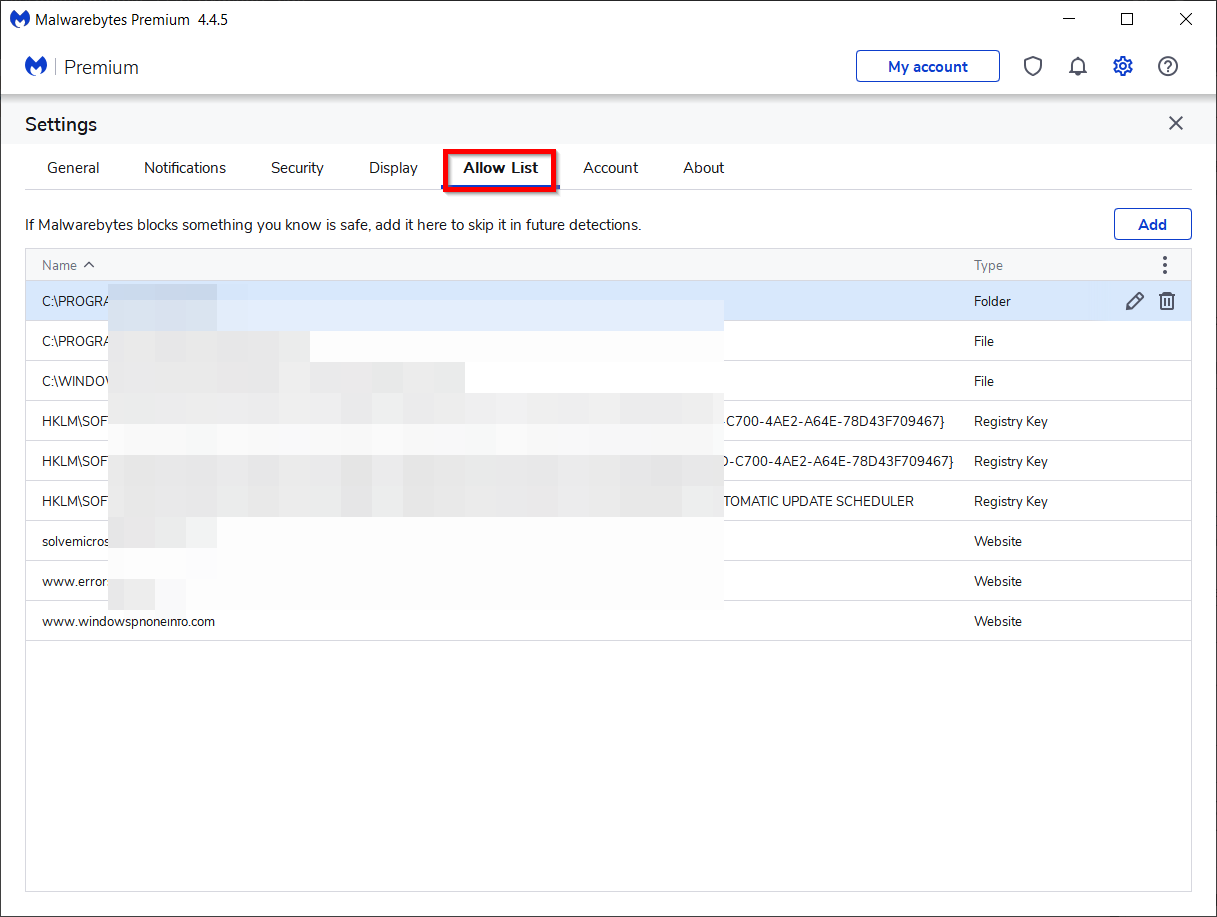
Task: Minimize the Malwarebytes window
Action: [x=1068, y=19]
